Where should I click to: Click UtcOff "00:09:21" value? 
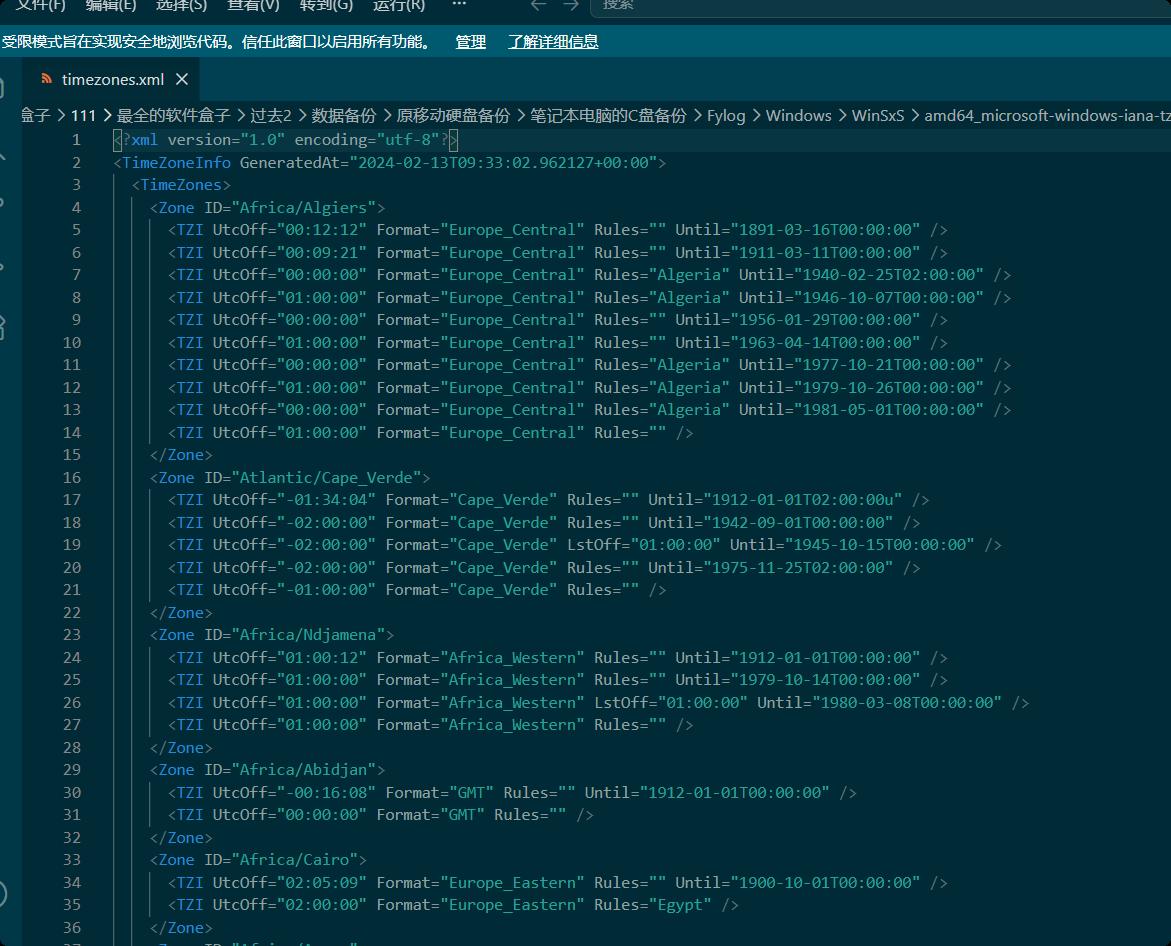click(x=322, y=252)
